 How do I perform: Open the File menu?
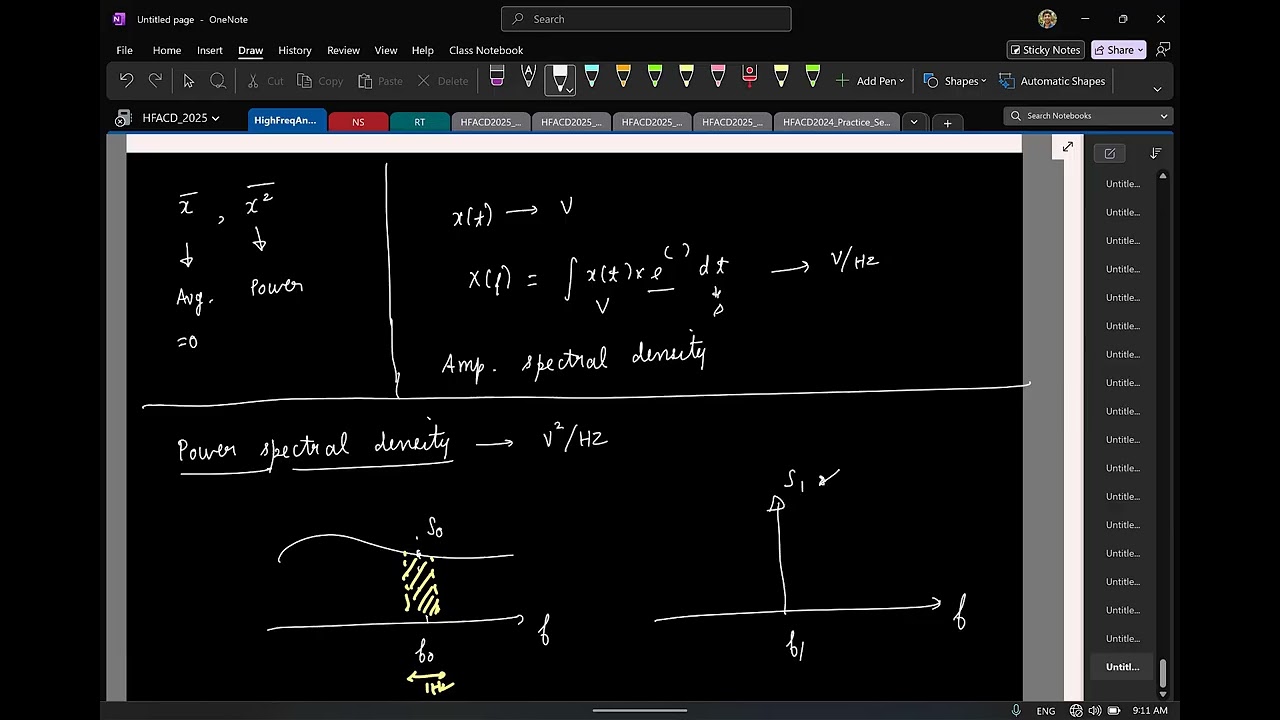click(124, 50)
